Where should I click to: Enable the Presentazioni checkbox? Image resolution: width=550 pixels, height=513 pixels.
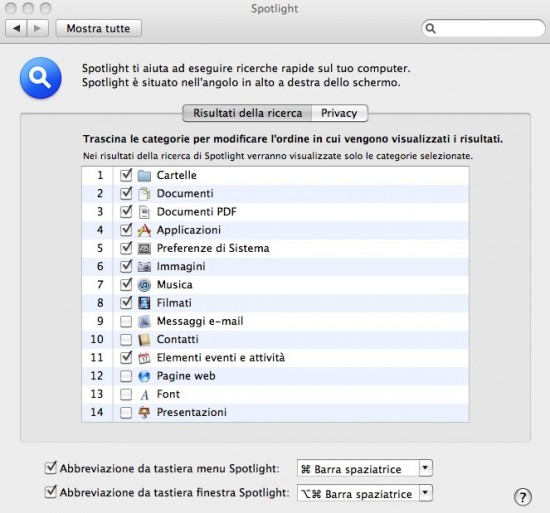(x=126, y=413)
